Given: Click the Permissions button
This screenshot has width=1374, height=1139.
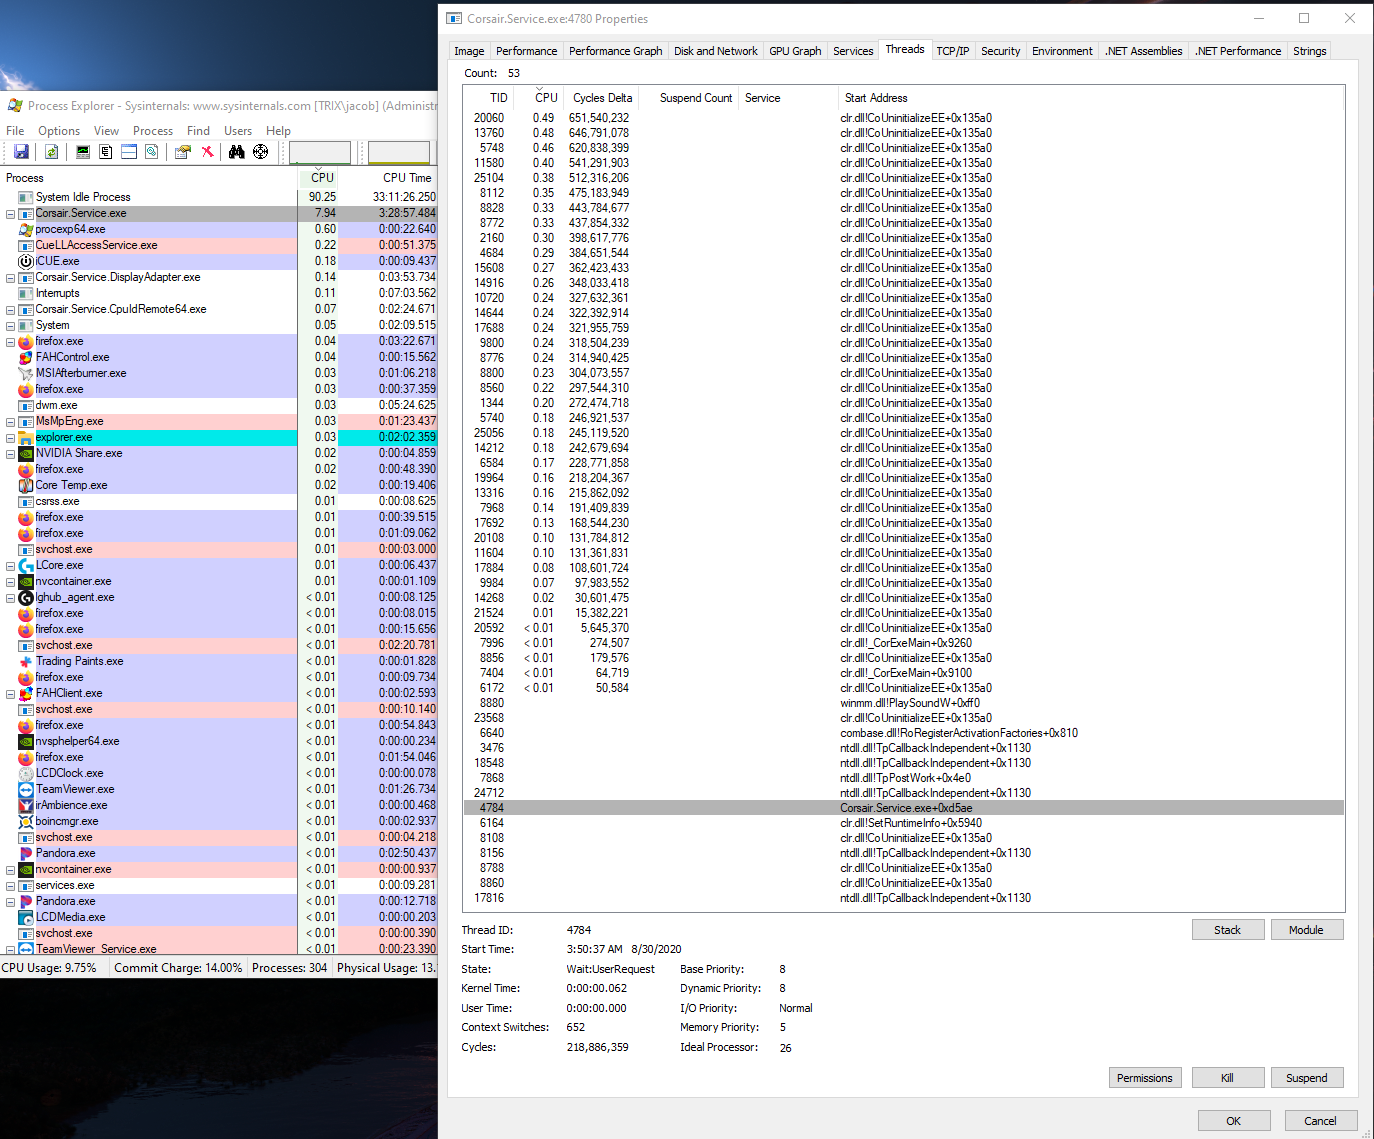Looking at the screenshot, I should [1144, 1078].
